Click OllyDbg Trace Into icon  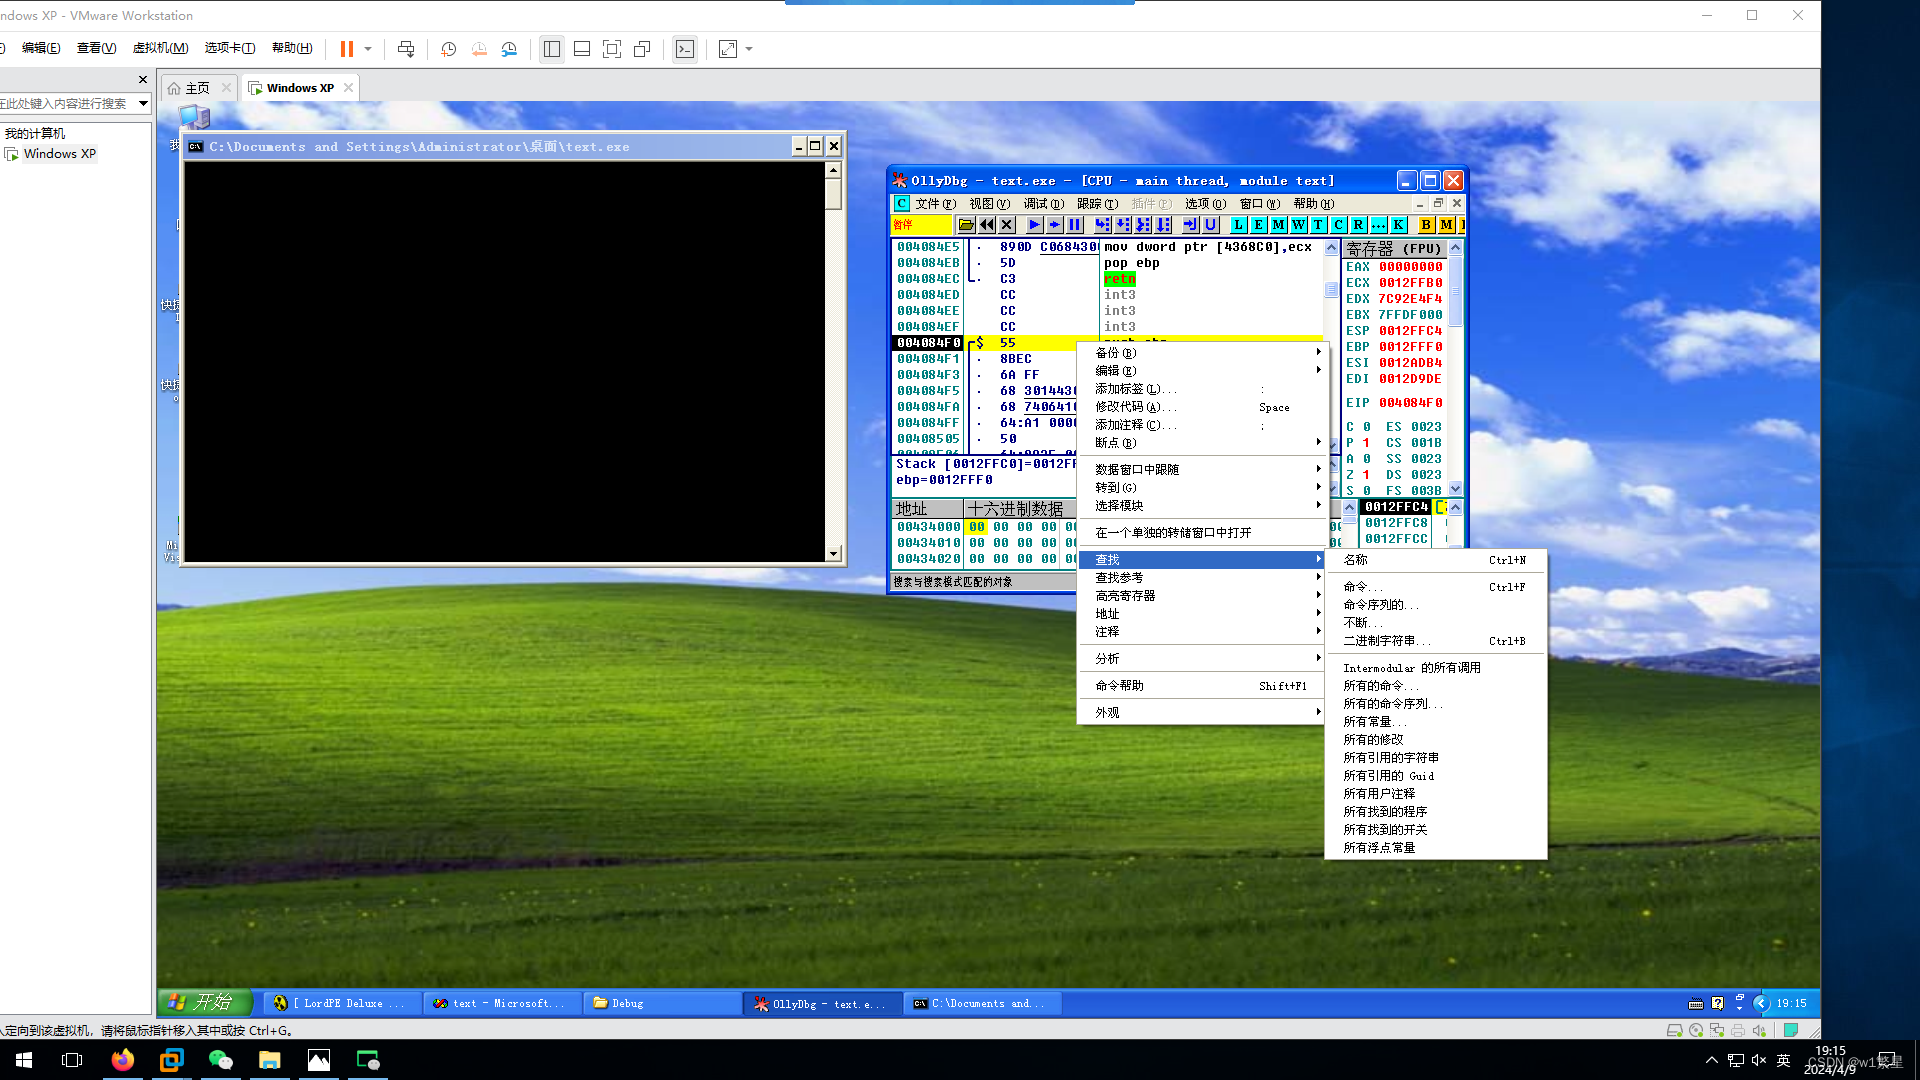(1143, 225)
